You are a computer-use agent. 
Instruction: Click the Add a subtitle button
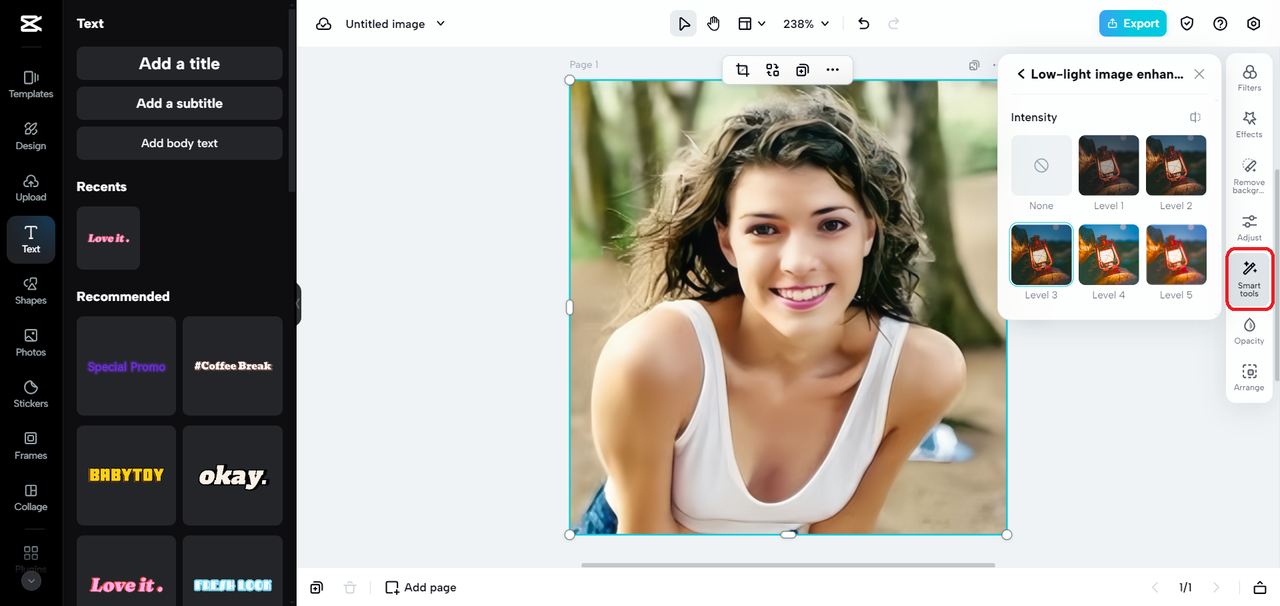click(x=179, y=103)
